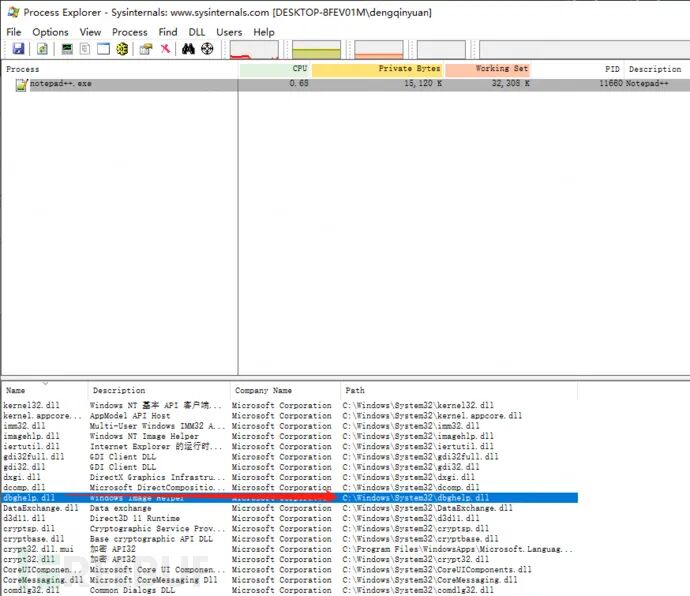This screenshot has height=596, width=690.
Task: Select the cryptbase.dll name entry
Action: pyautogui.click(x=33, y=539)
